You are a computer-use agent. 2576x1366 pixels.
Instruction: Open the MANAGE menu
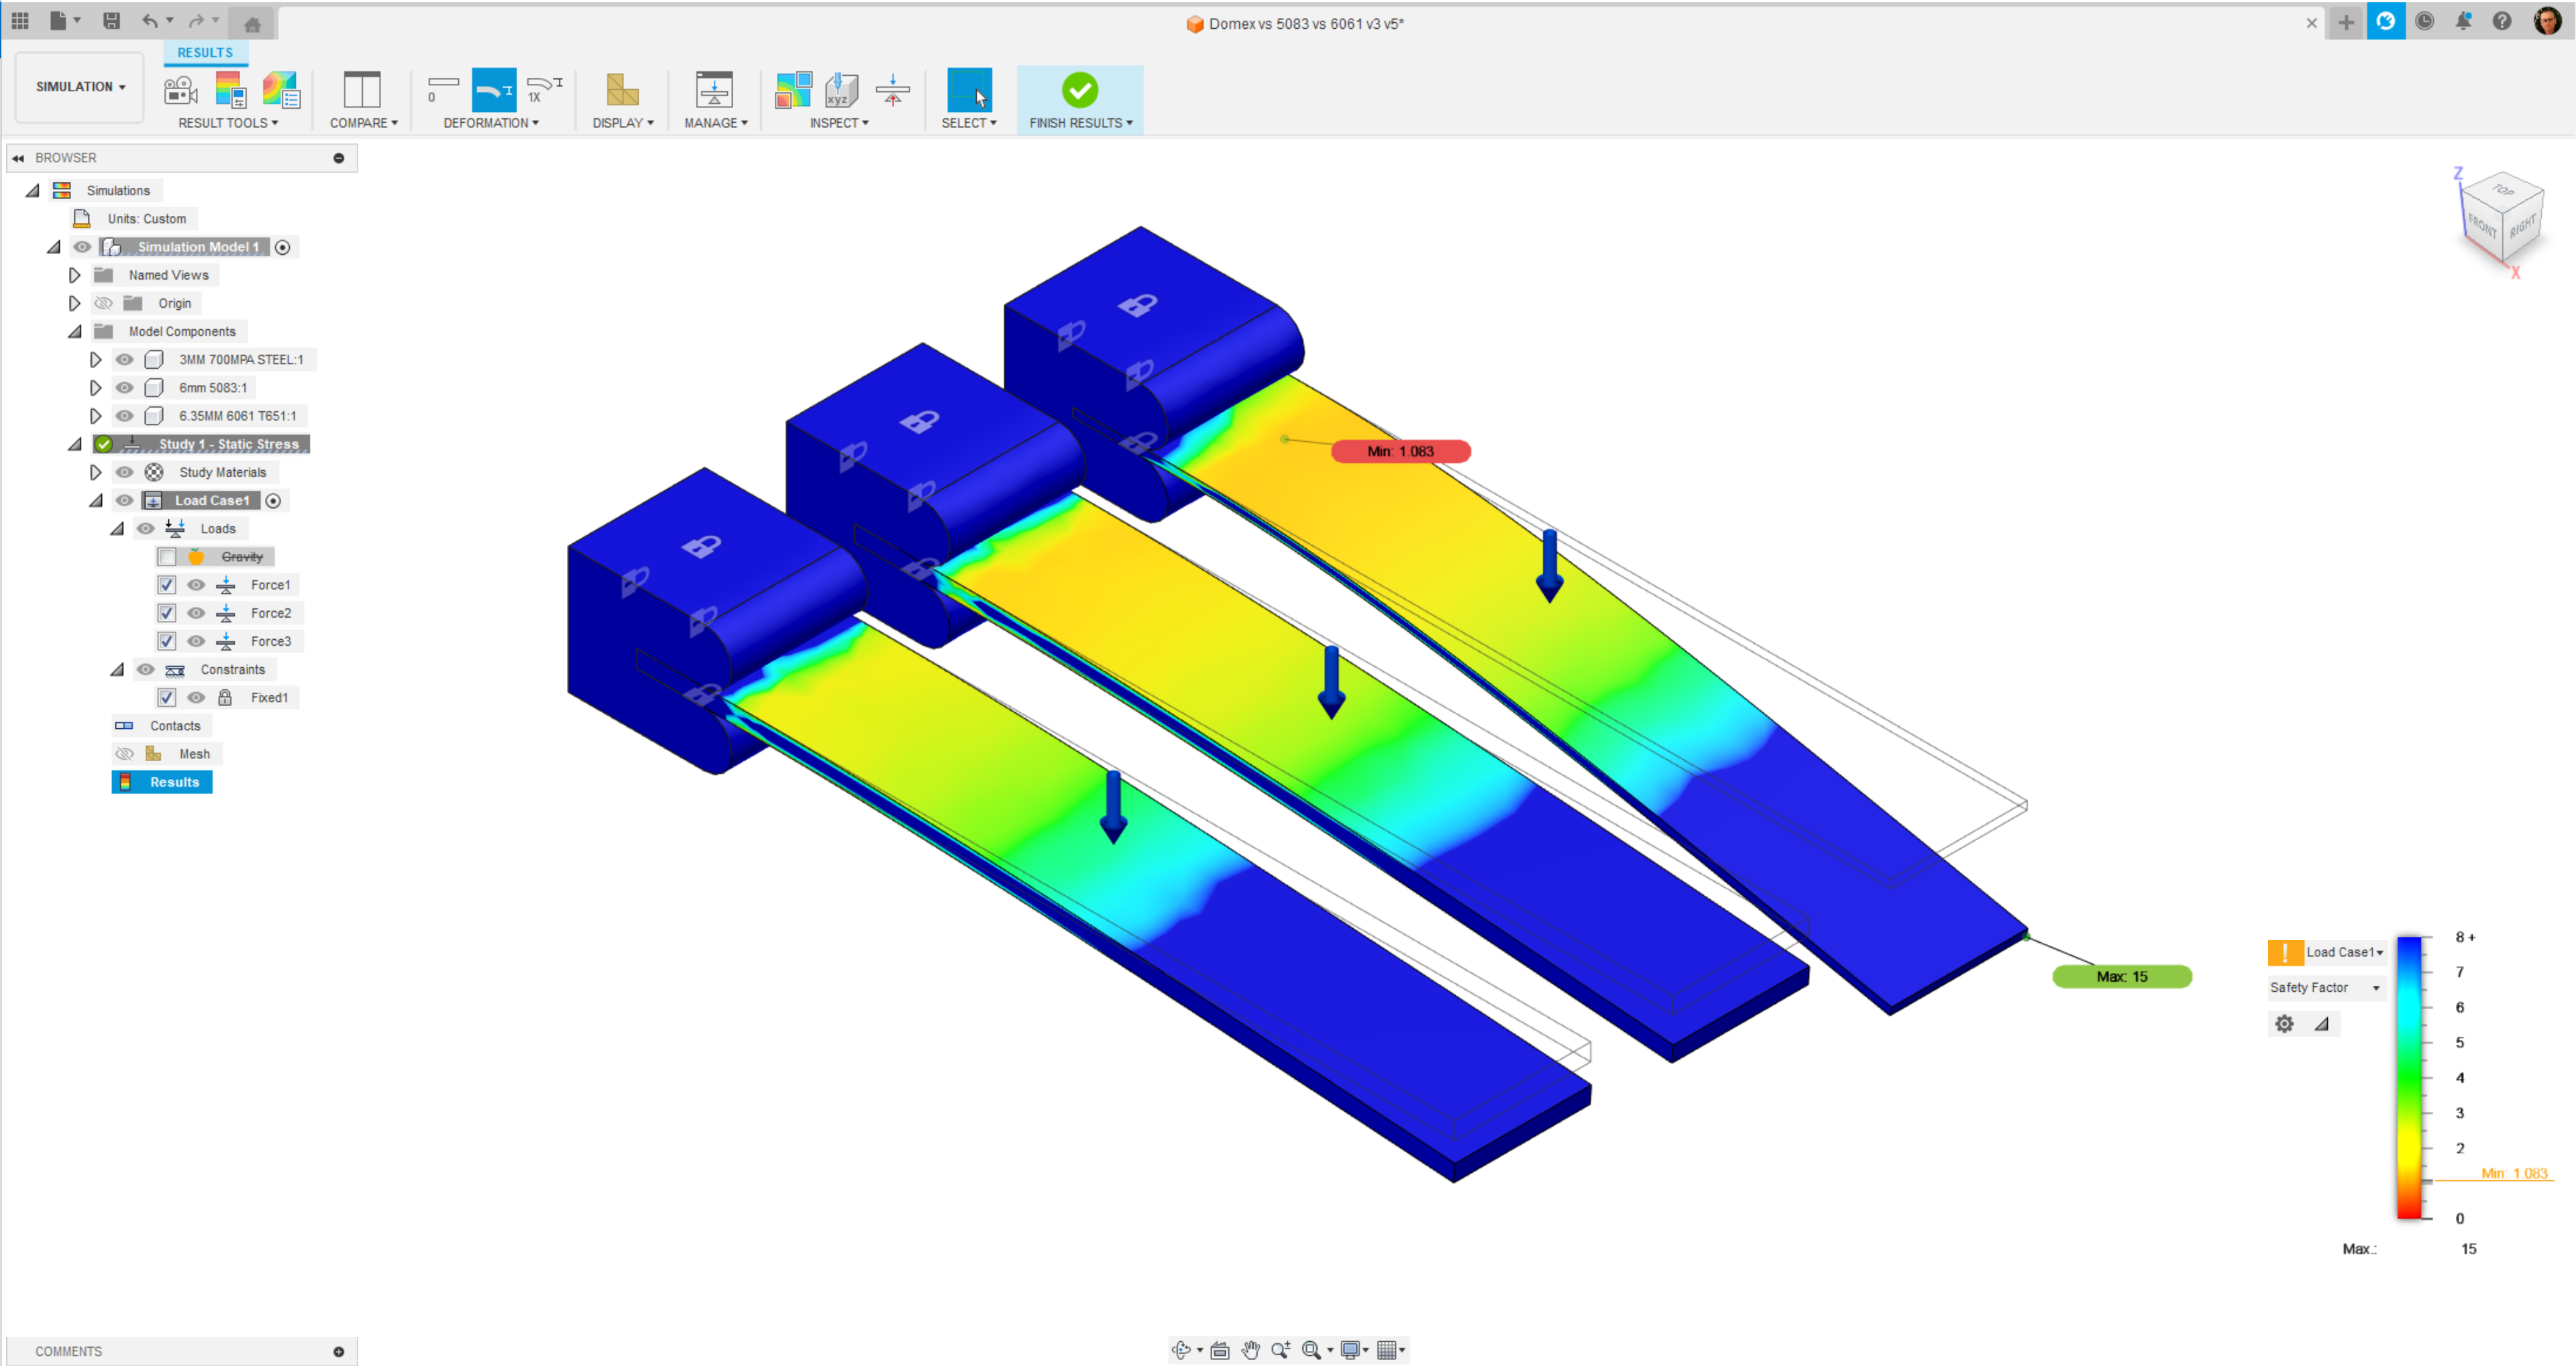click(x=716, y=123)
